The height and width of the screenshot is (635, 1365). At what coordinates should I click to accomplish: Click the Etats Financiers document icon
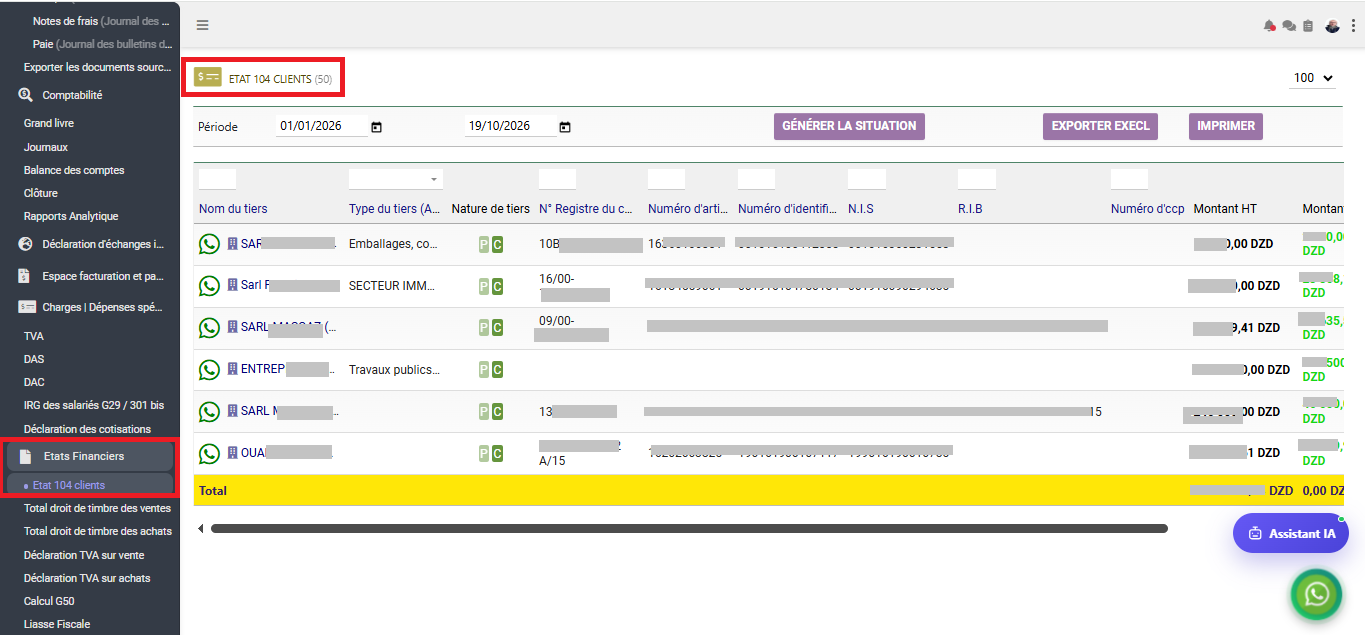tap(26, 456)
